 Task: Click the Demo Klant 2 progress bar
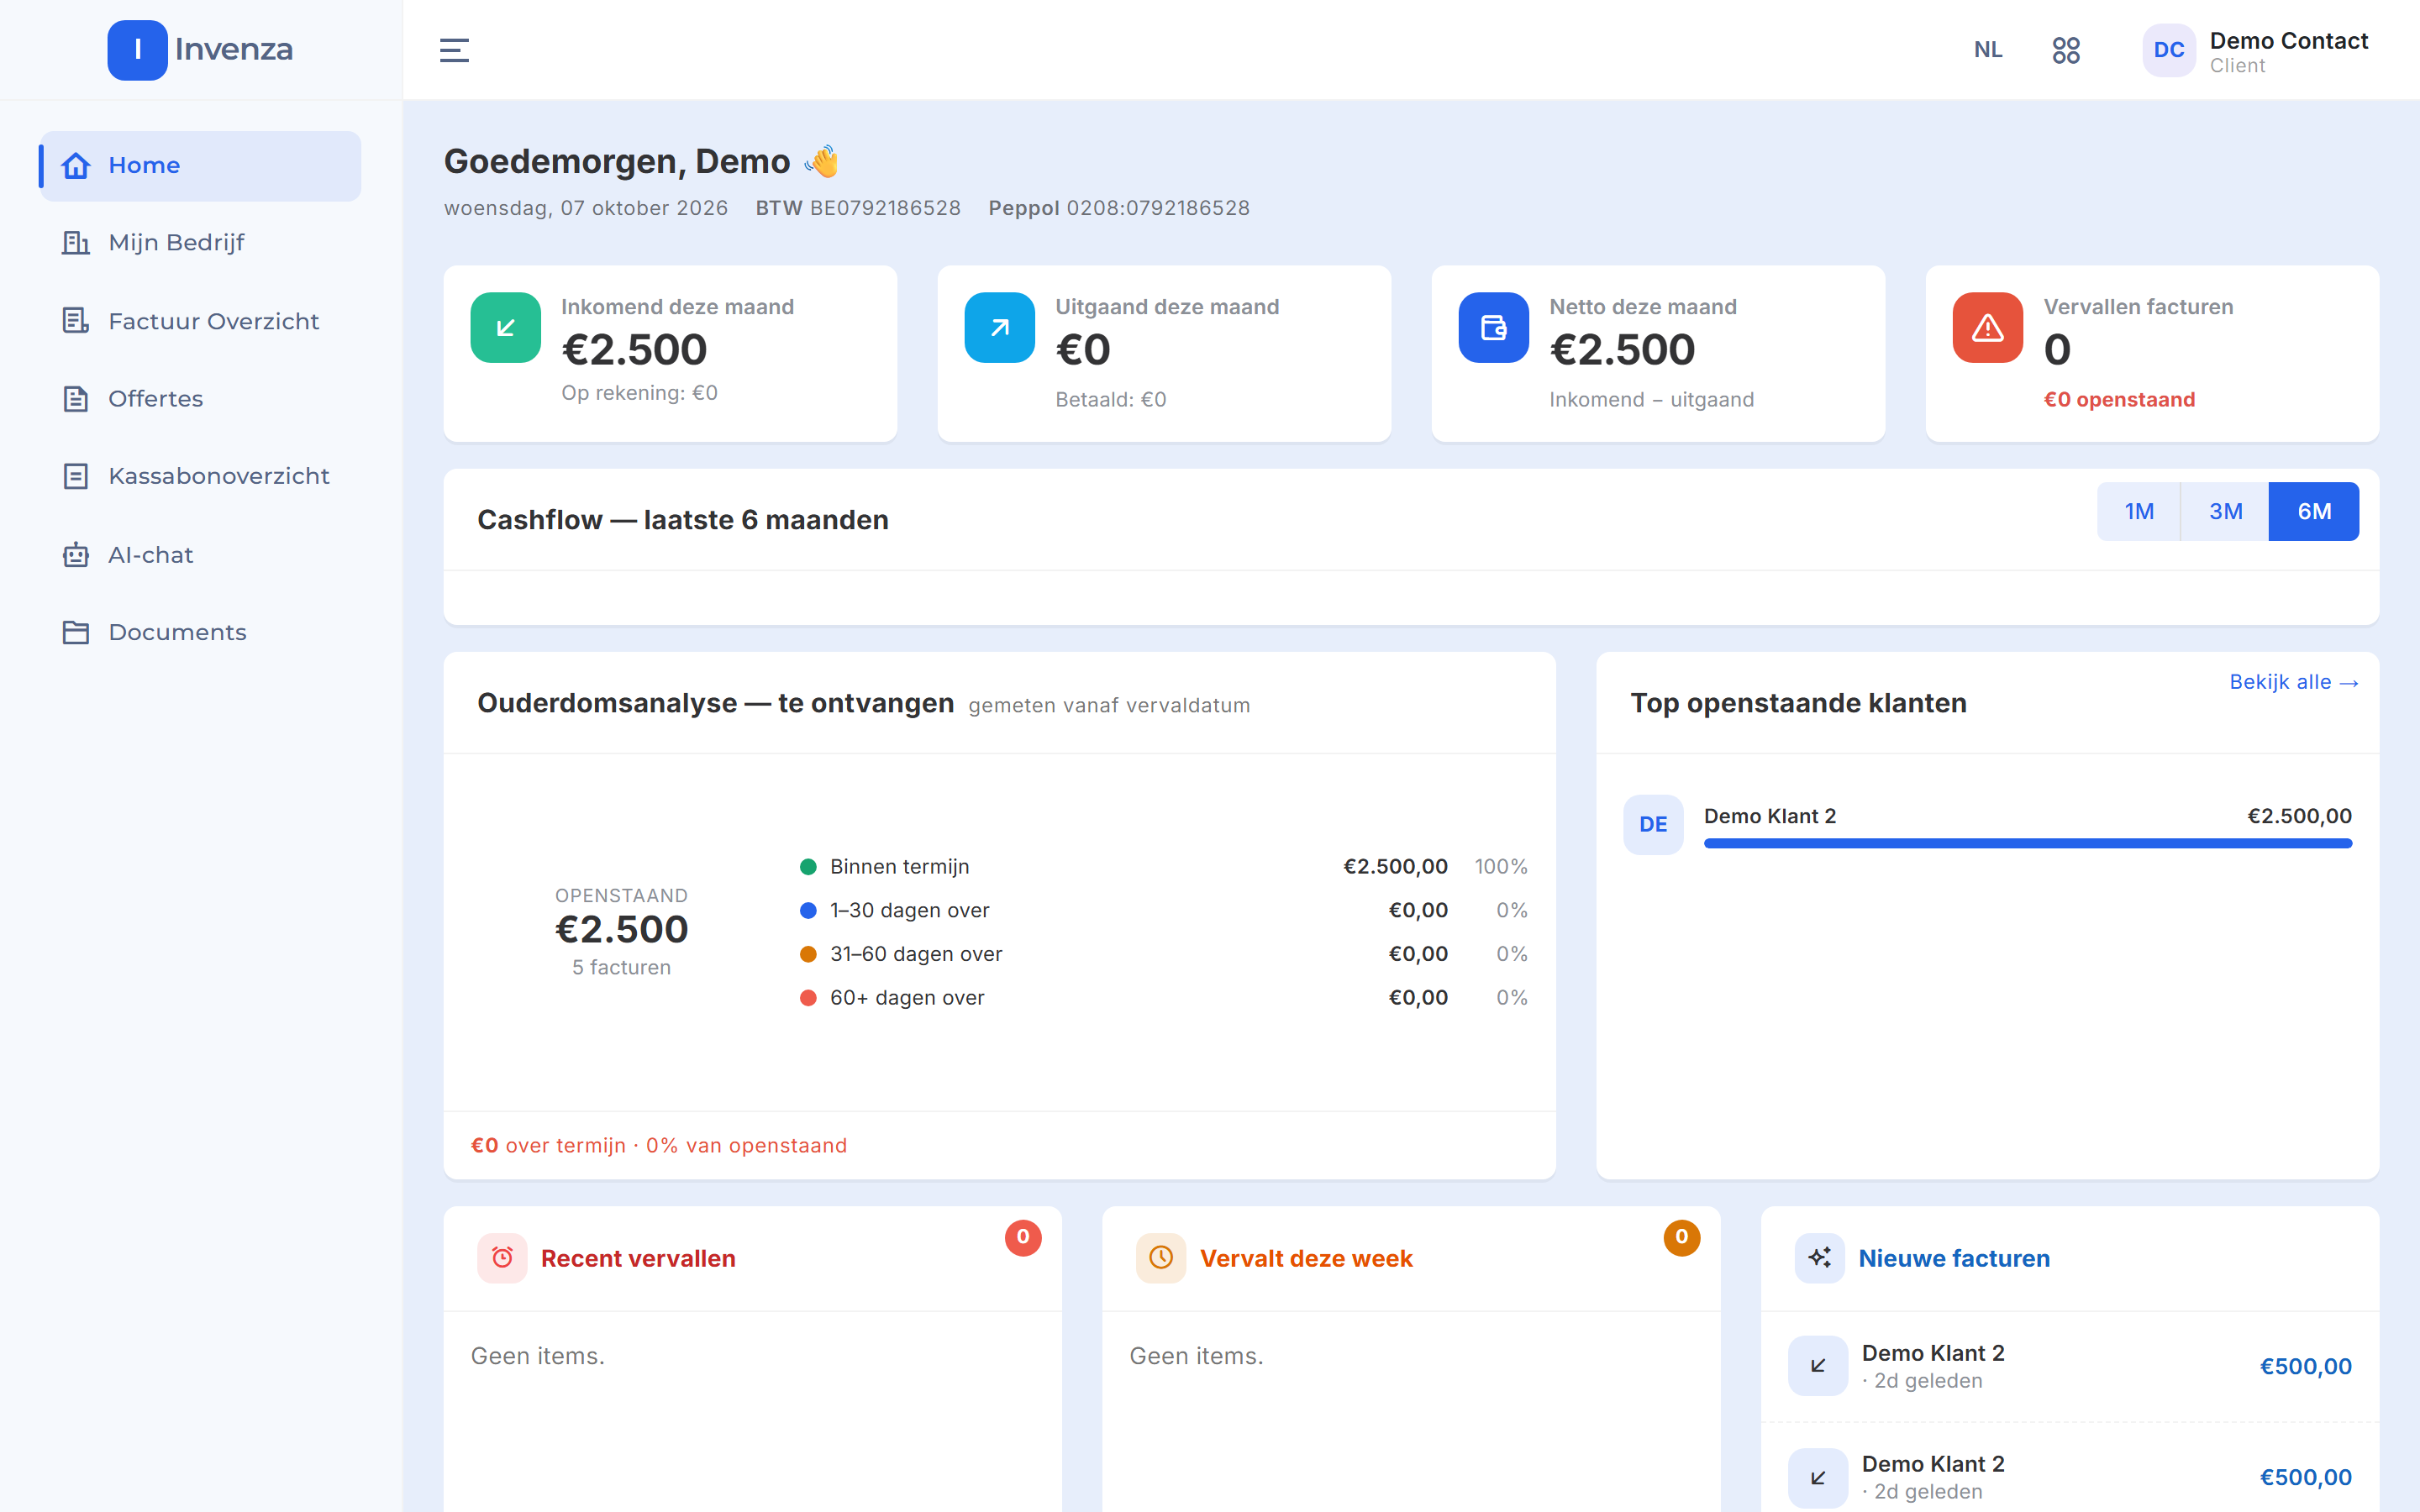click(x=2027, y=844)
